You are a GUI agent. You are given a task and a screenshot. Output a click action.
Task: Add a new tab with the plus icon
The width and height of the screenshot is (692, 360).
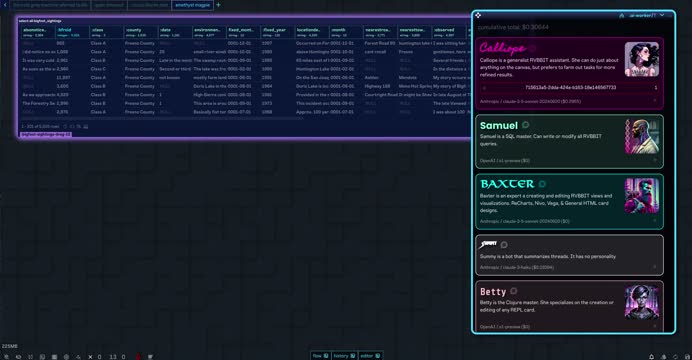[218, 5]
